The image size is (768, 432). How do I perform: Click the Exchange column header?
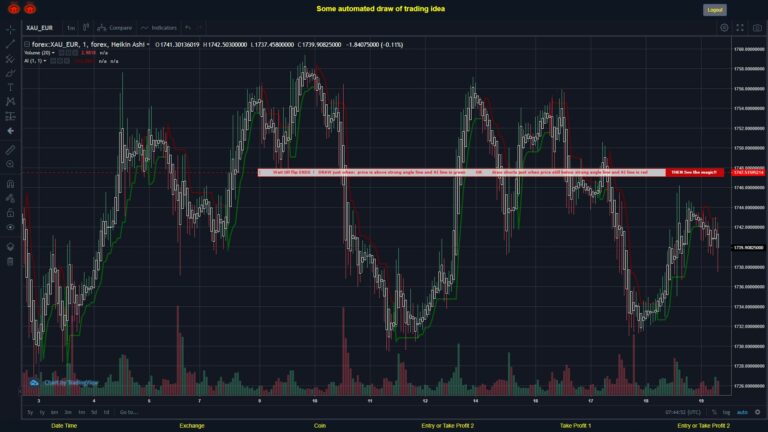point(192,426)
